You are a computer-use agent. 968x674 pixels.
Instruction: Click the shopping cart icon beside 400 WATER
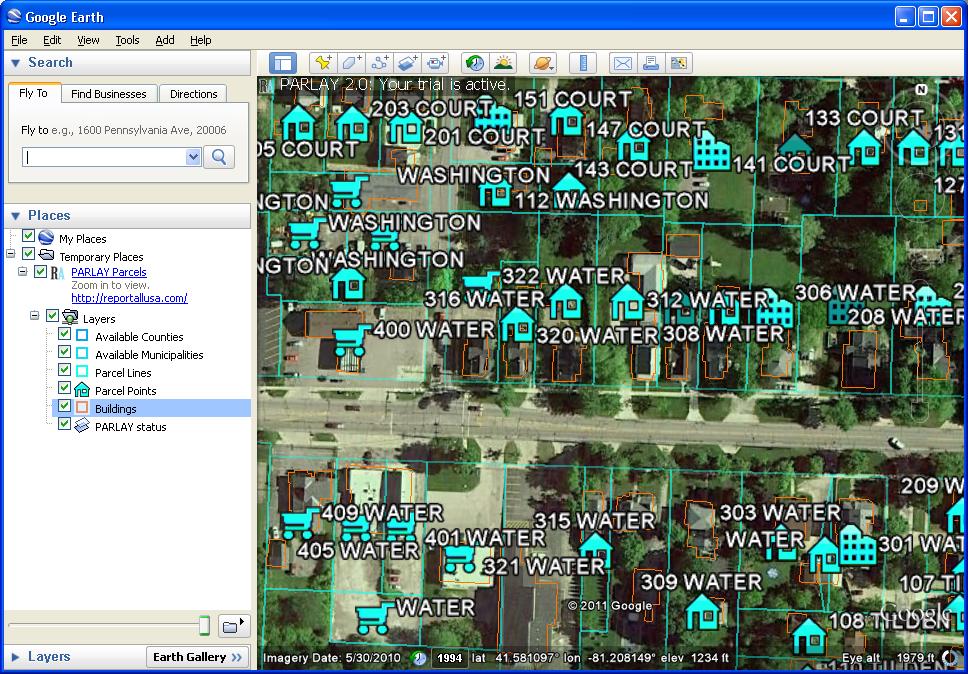(x=351, y=340)
